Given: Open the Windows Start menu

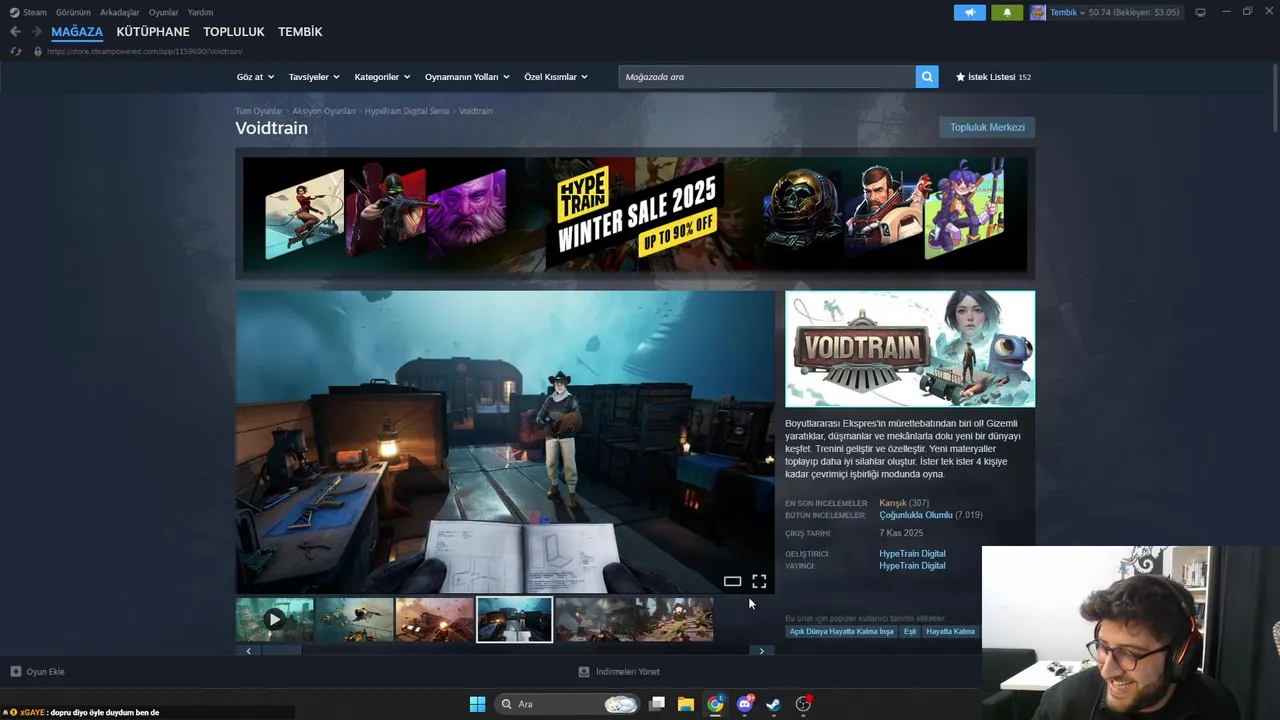Looking at the screenshot, I should click(477, 704).
